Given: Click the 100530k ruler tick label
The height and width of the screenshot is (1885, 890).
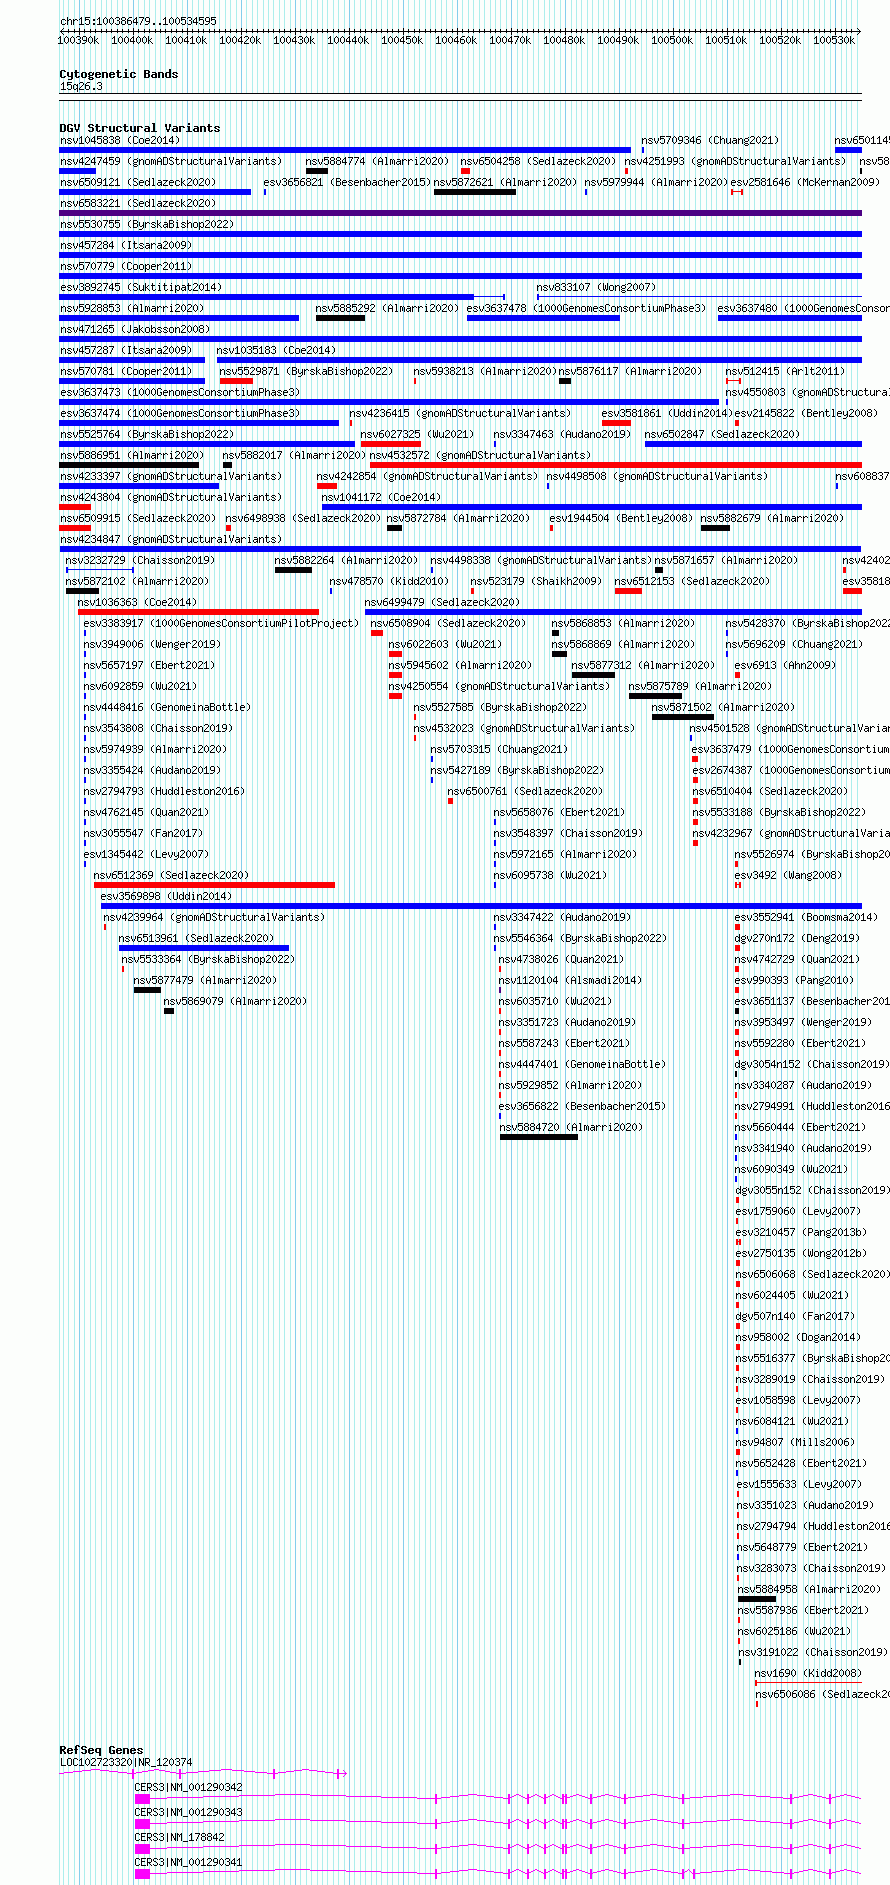Looking at the screenshot, I should click(834, 40).
